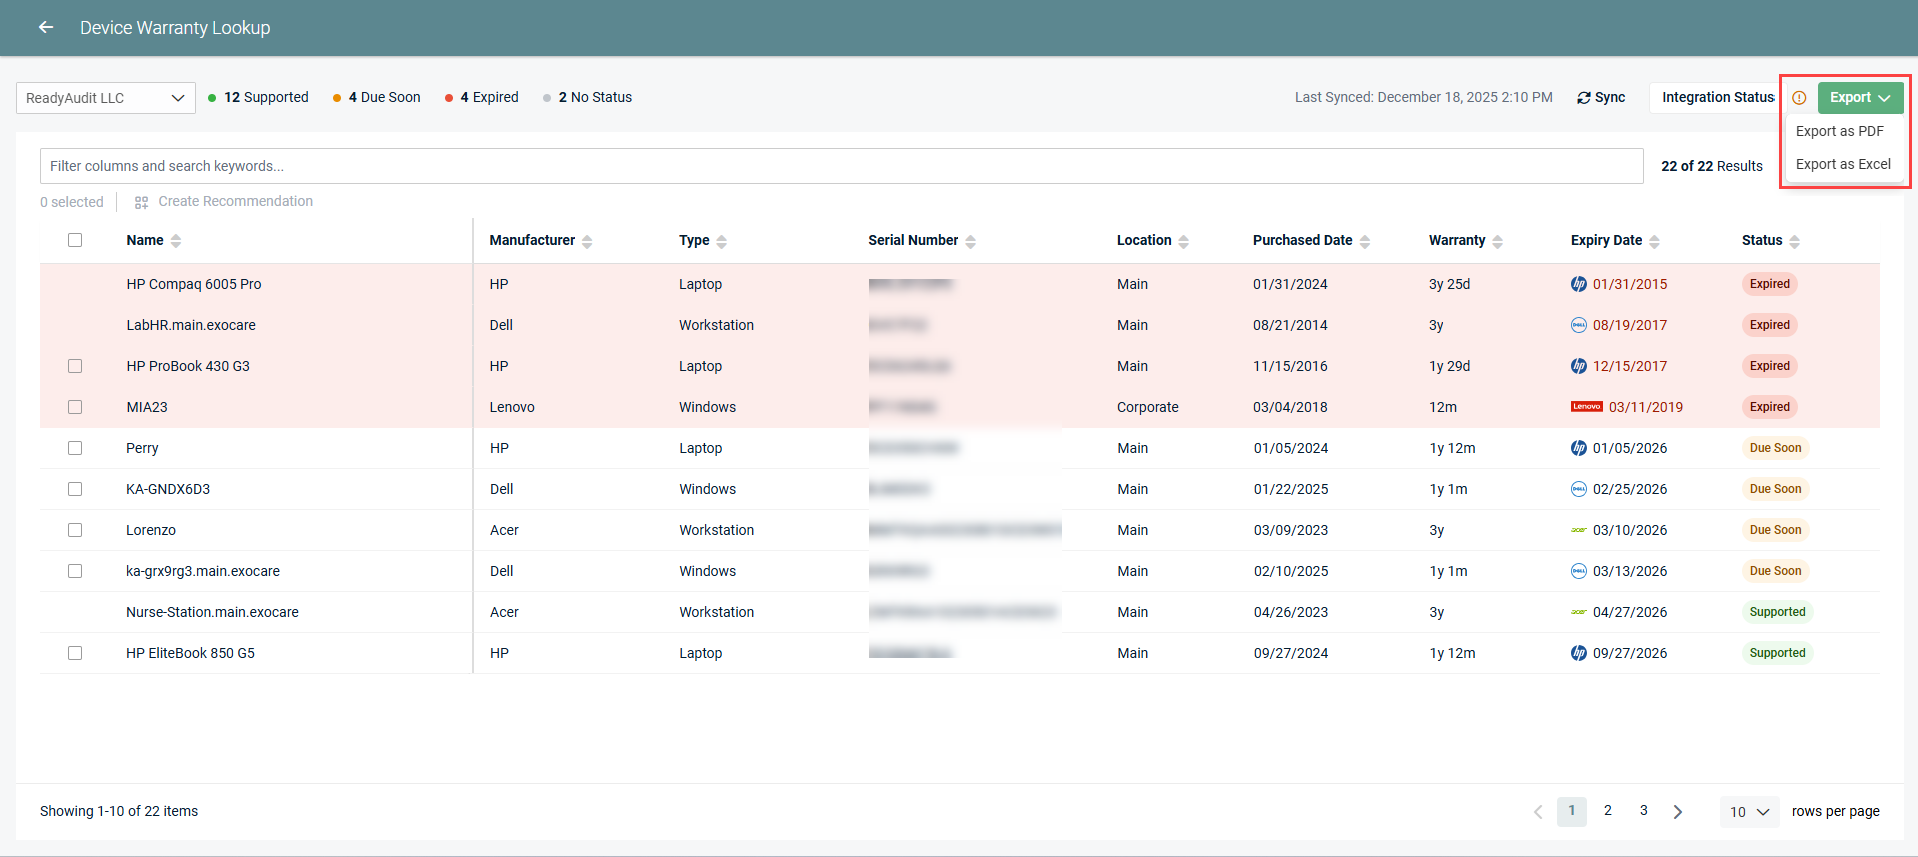Expand the rows per page dropdown
Image resolution: width=1918 pixels, height=857 pixels.
click(x=1749, y=812)
